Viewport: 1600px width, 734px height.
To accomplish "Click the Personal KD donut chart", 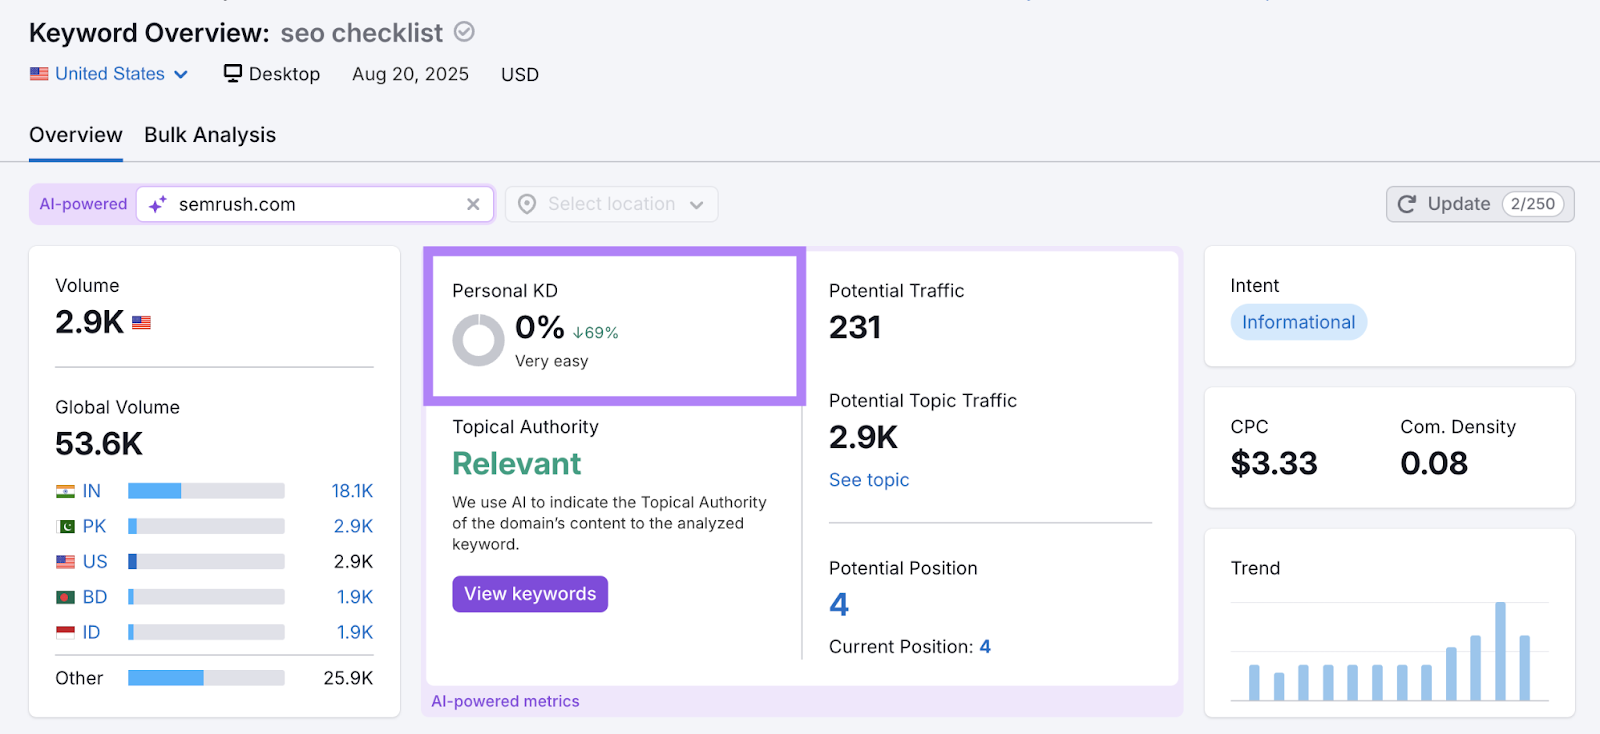I will (478, 340).
